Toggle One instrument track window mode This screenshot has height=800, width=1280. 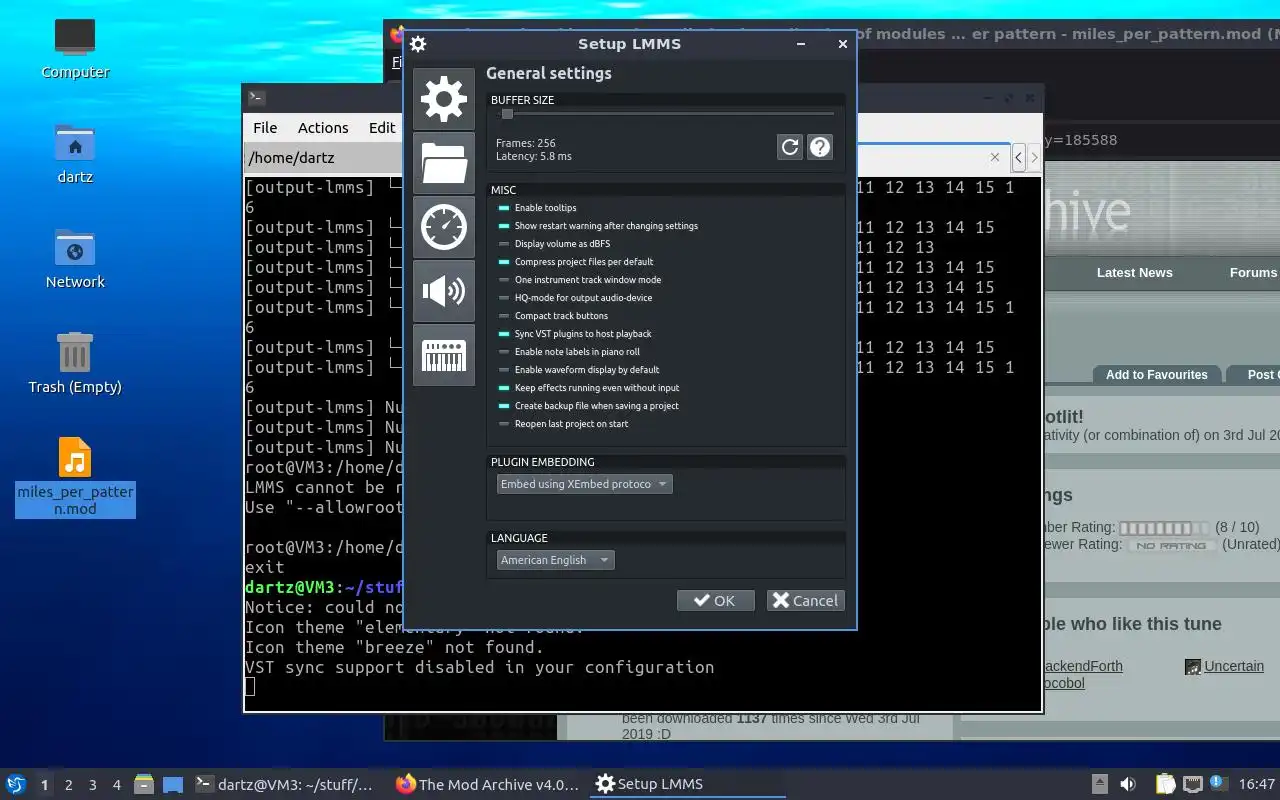(579, 280)
